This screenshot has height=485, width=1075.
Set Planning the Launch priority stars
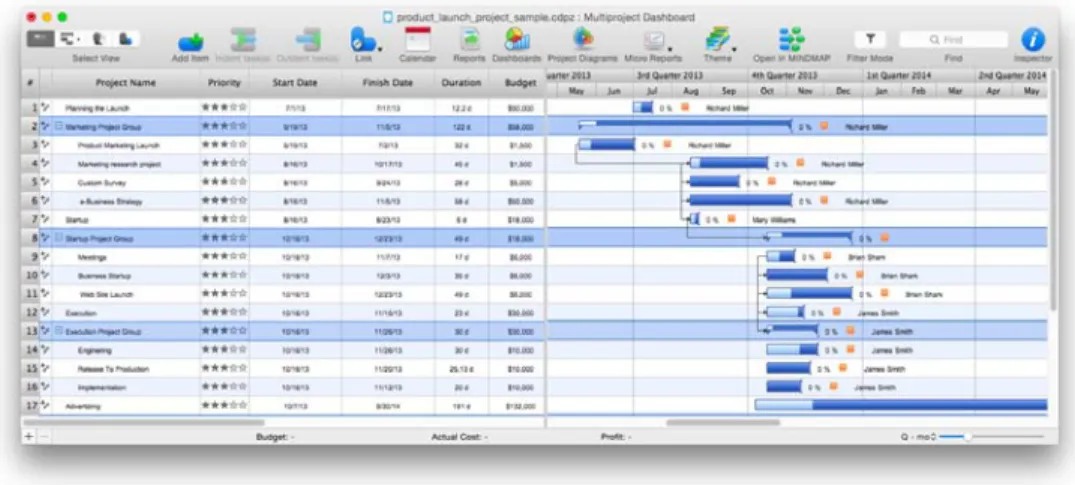[224, 107]
